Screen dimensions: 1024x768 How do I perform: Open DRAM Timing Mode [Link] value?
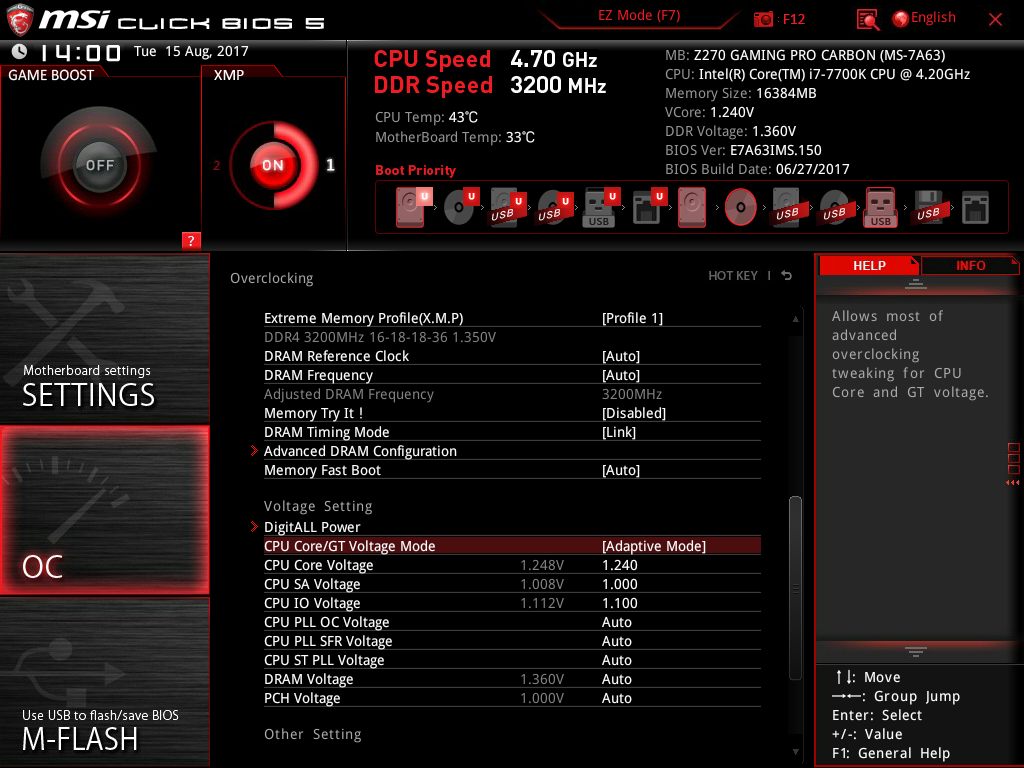(618, 432)
